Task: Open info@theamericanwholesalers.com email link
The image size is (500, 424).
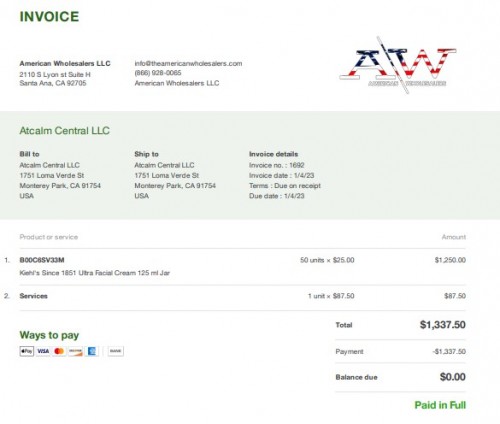Action: 188,63
